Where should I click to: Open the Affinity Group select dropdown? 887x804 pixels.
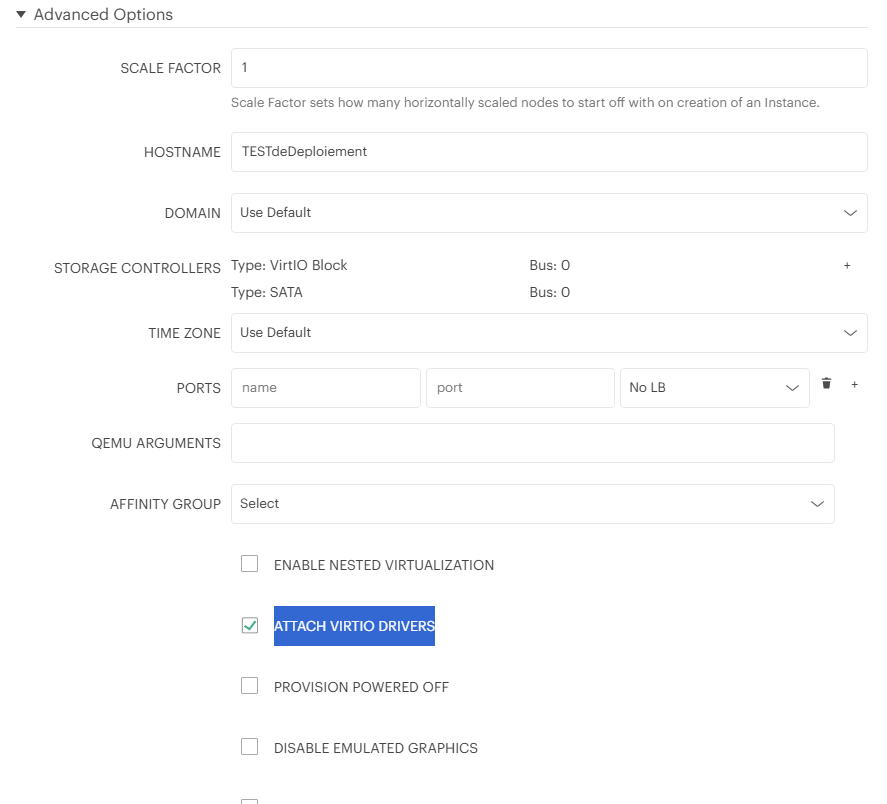pyautogui.click(x=532, y=504)
